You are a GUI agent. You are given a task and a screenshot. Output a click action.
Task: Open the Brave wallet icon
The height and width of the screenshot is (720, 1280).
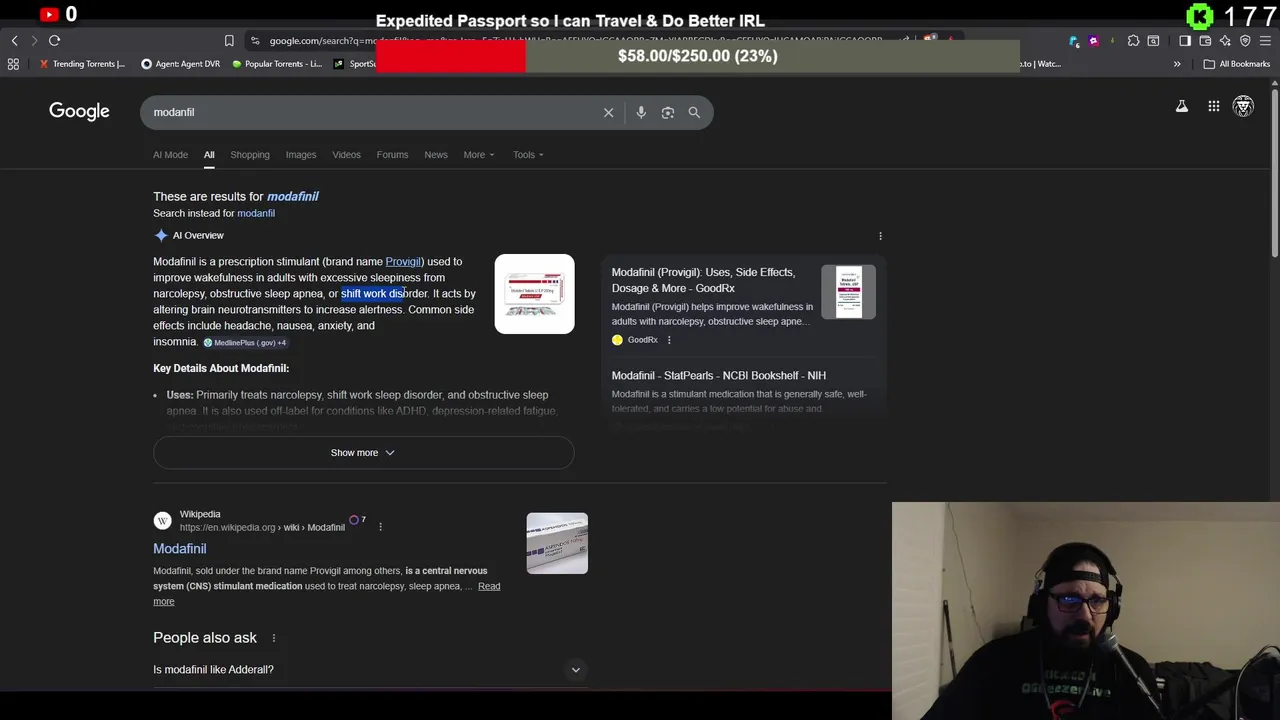point(1205,41)
